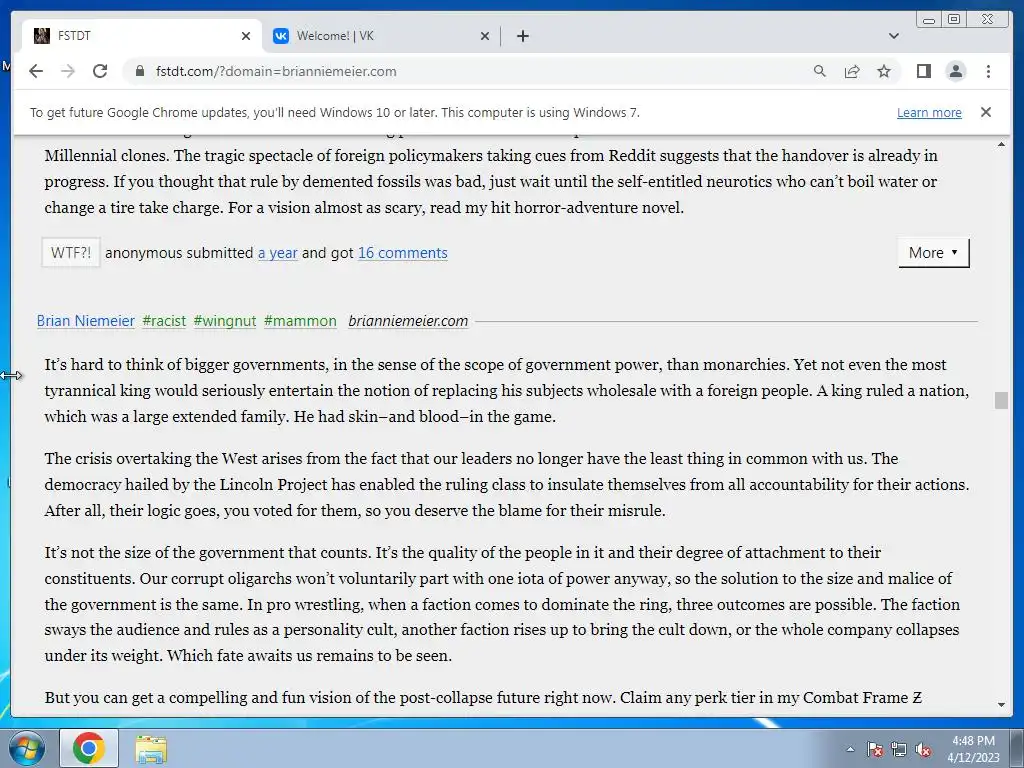Reload the current page
1024x768 pixels.
tap(100, 71)
